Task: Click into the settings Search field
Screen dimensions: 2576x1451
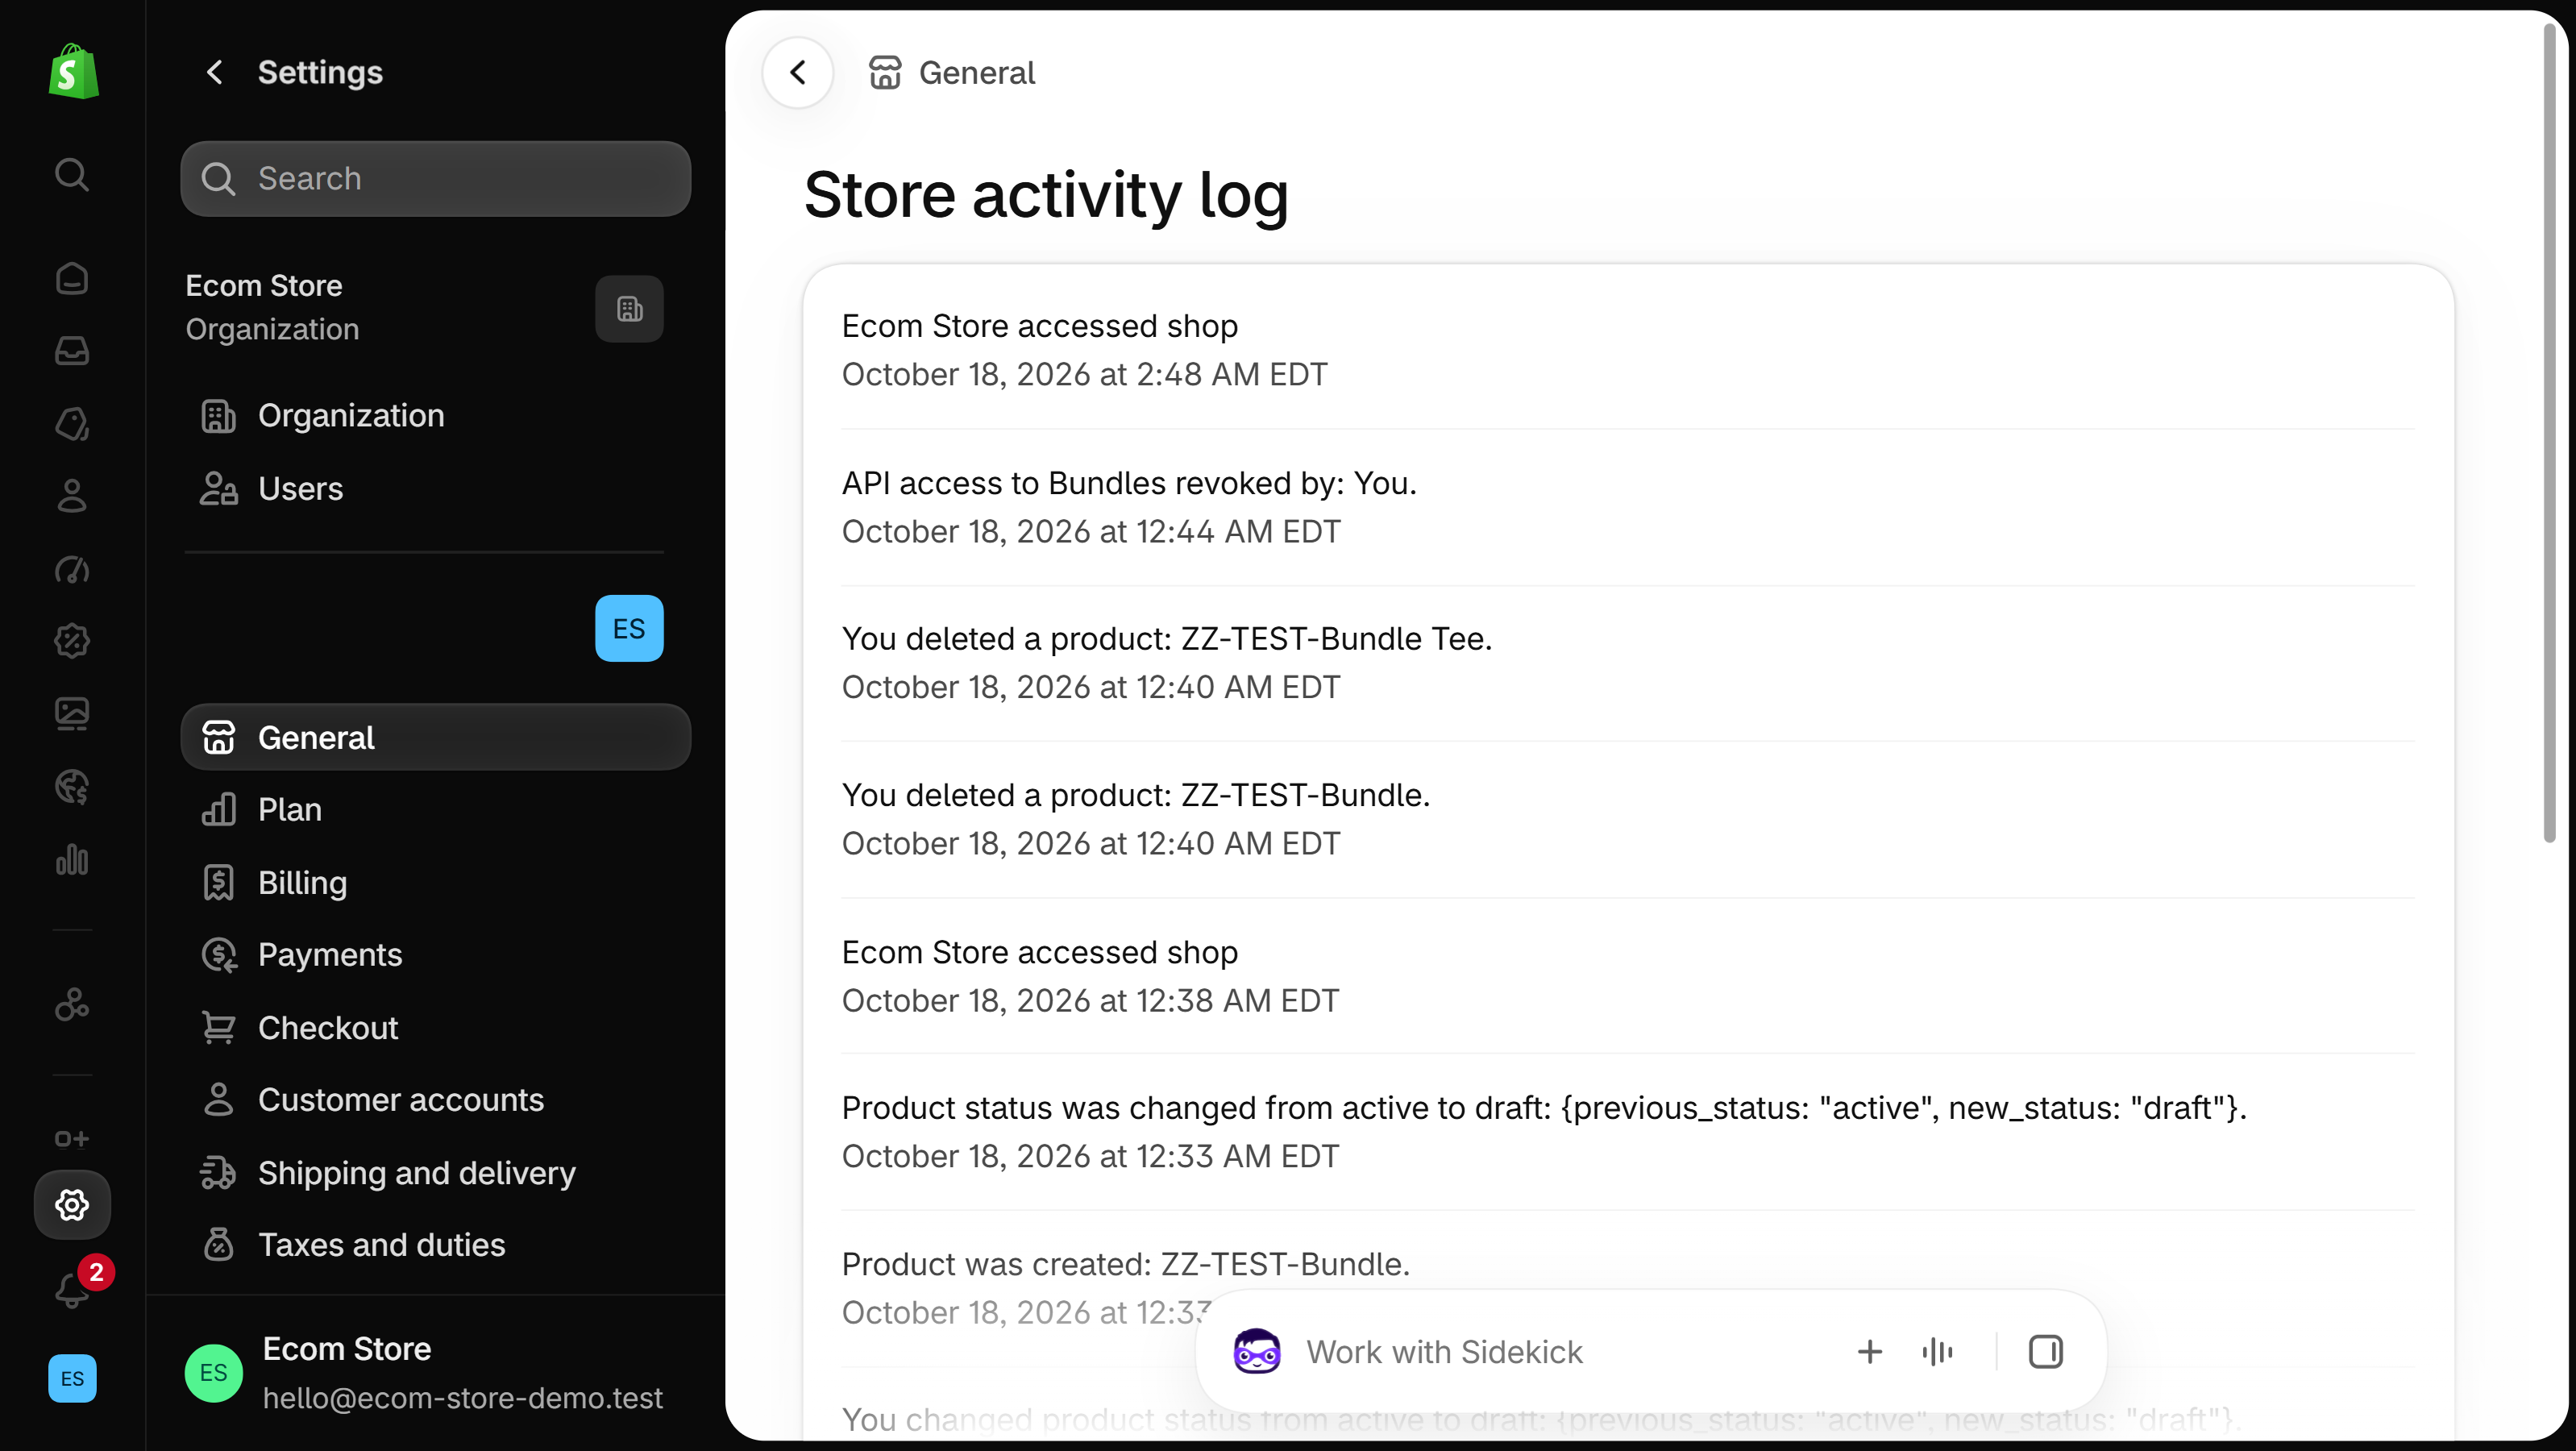Action: pyautogui.click(x=436, y=178)
